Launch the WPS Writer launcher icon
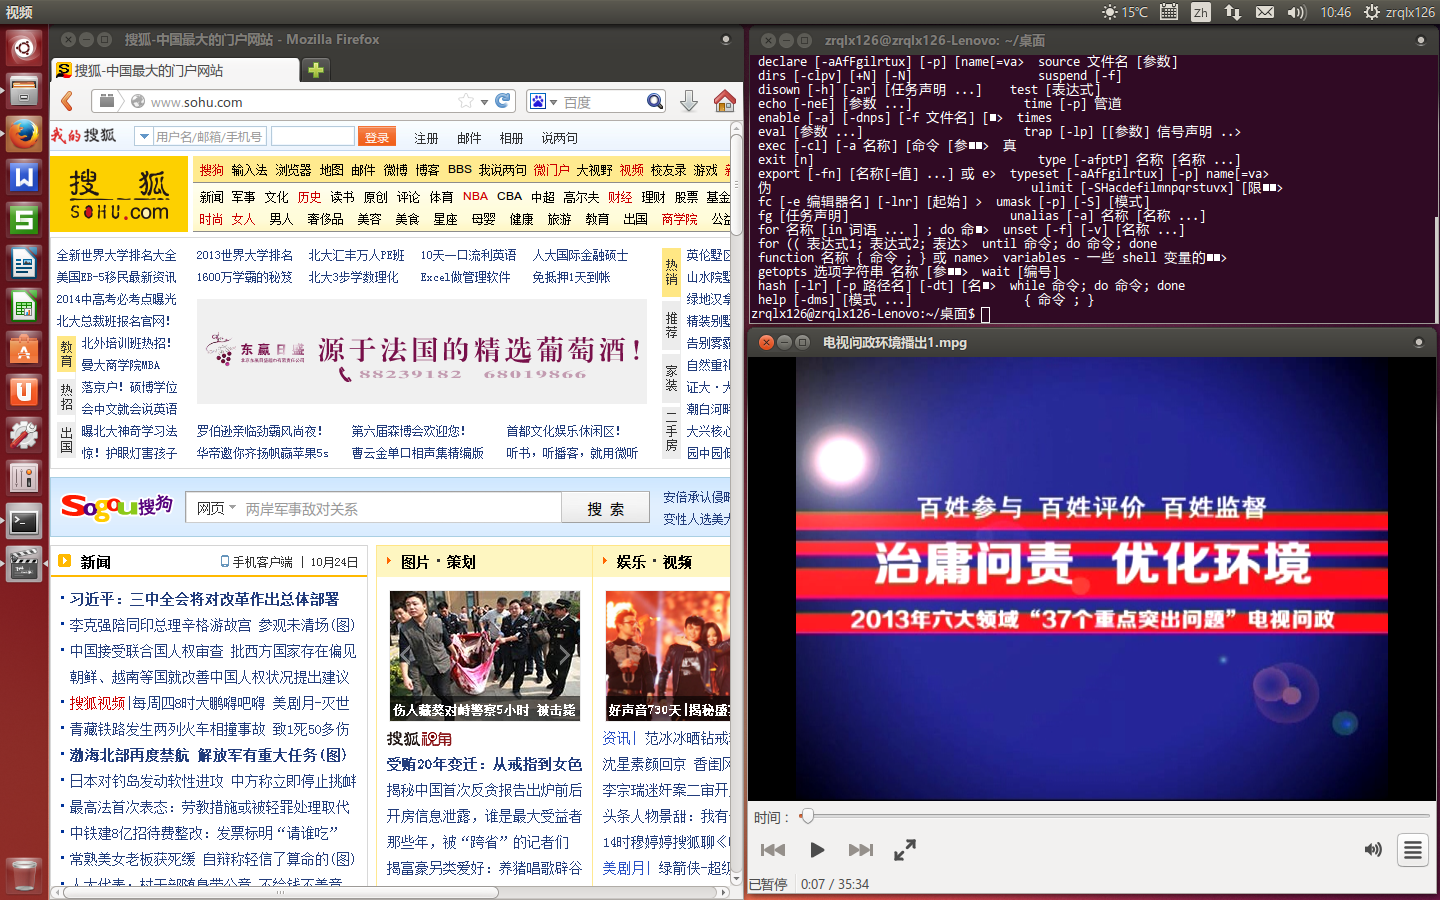 point(24,177)
